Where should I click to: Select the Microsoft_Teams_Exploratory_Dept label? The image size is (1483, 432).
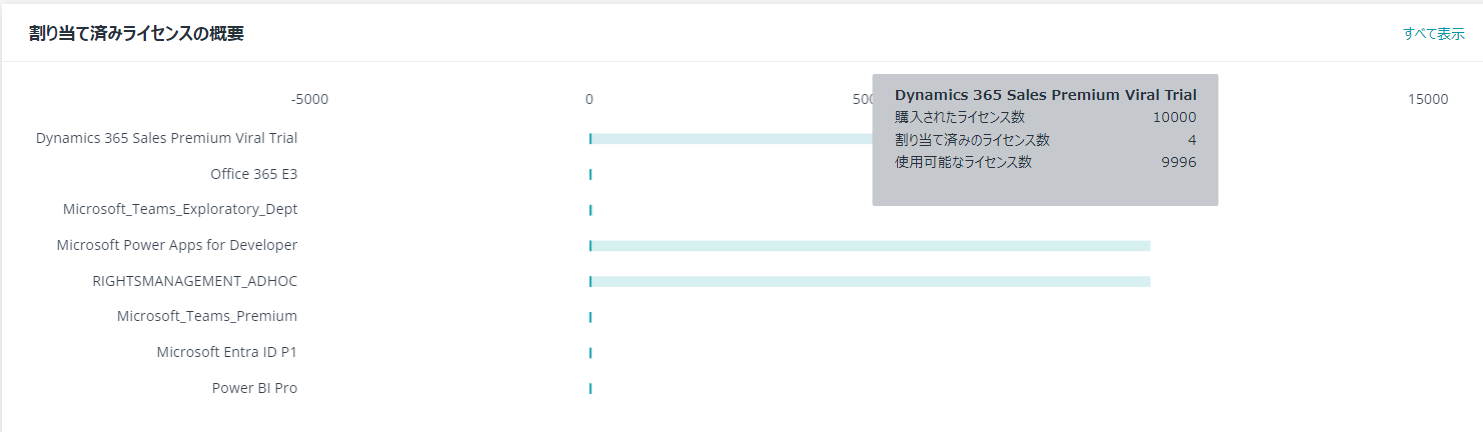pyautogui.click(x=180, y=209)
